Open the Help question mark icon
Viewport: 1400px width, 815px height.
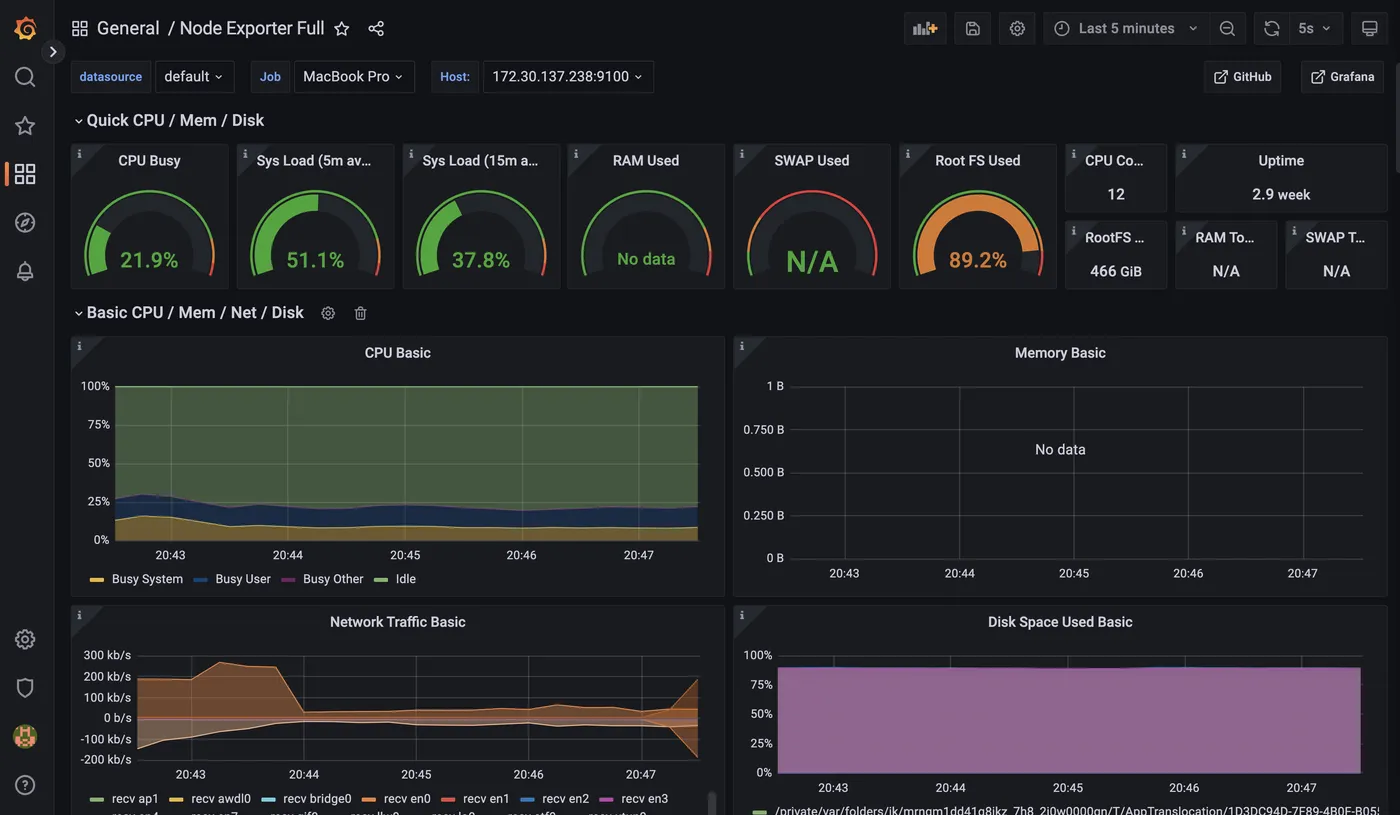(25, 785)
